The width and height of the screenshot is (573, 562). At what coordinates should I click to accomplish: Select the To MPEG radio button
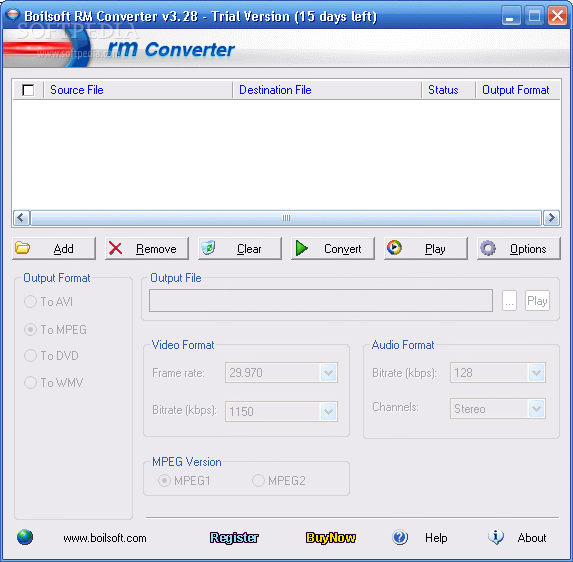(30, 329)
